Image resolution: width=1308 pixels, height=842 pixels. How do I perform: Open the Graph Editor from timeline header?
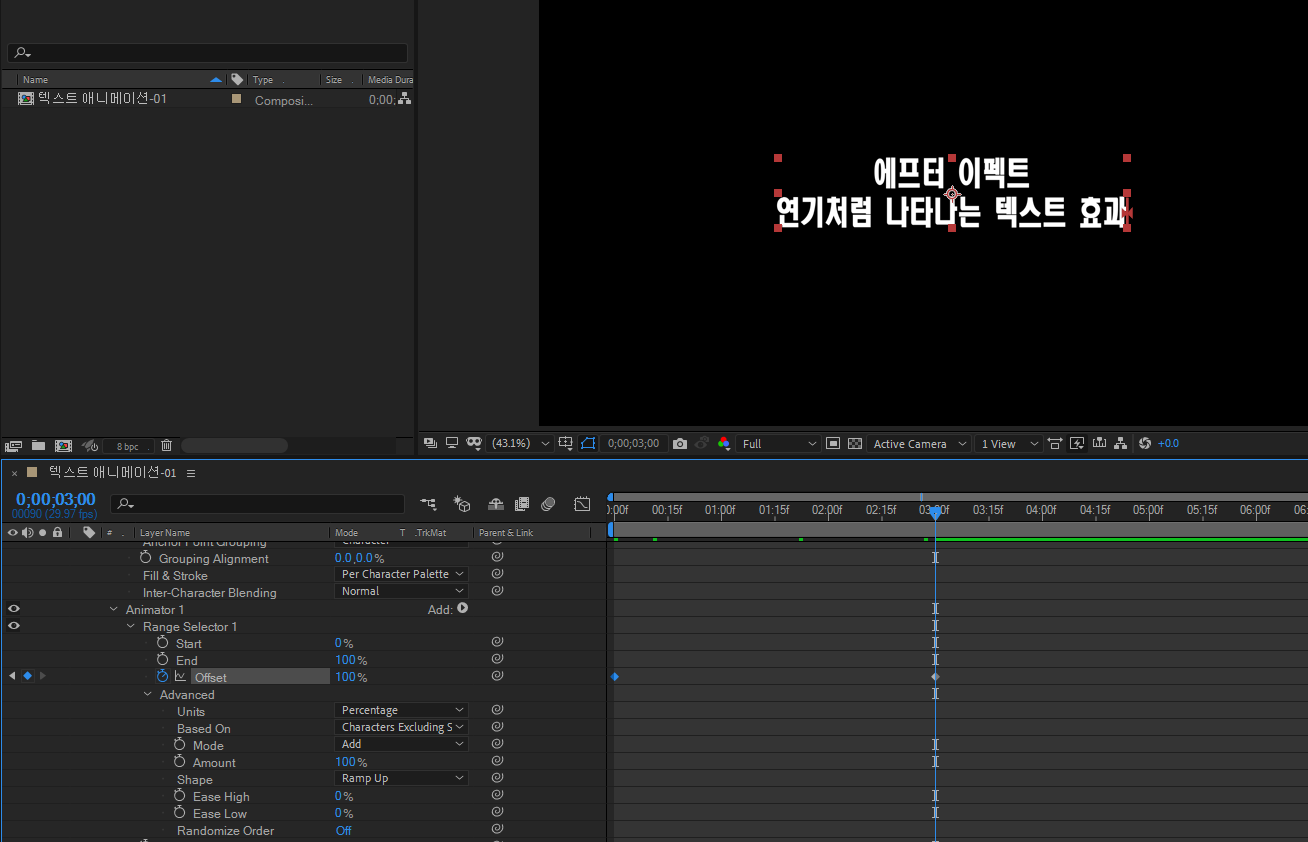pos(583,504)
